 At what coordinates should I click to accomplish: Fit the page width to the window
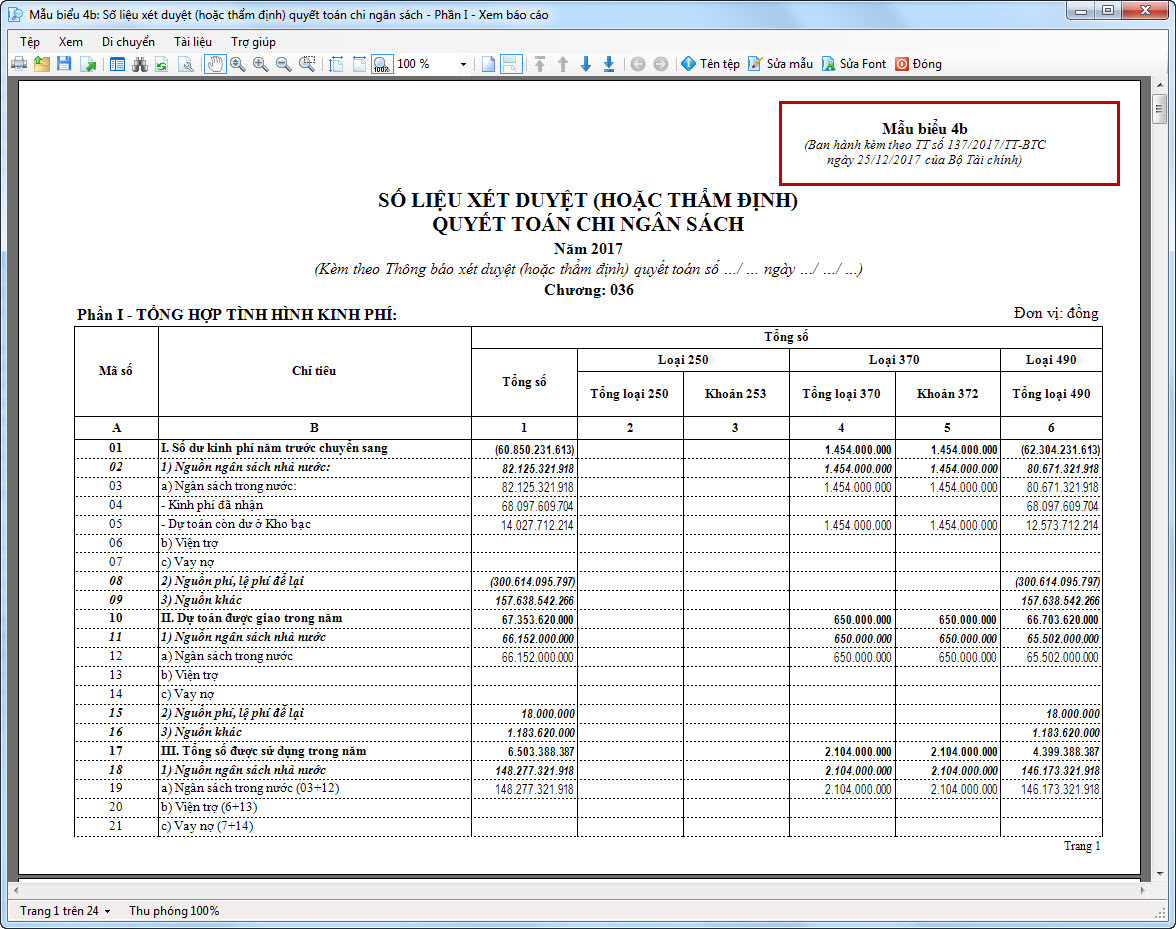click(359, 64)
